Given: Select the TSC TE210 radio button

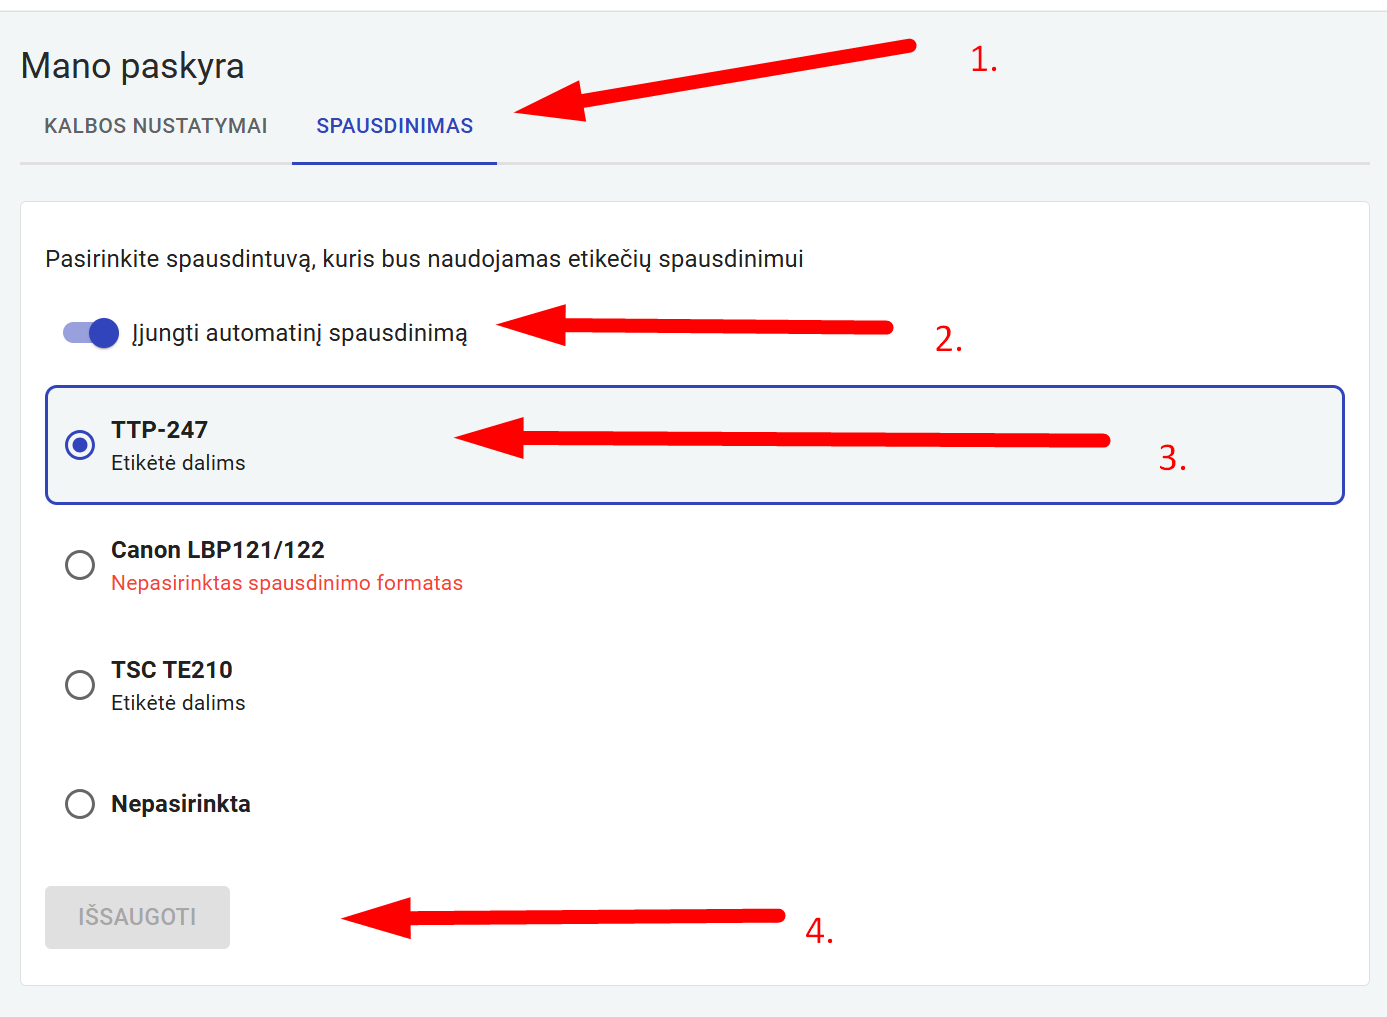Looking at the screenshot, I should (80, 685).
